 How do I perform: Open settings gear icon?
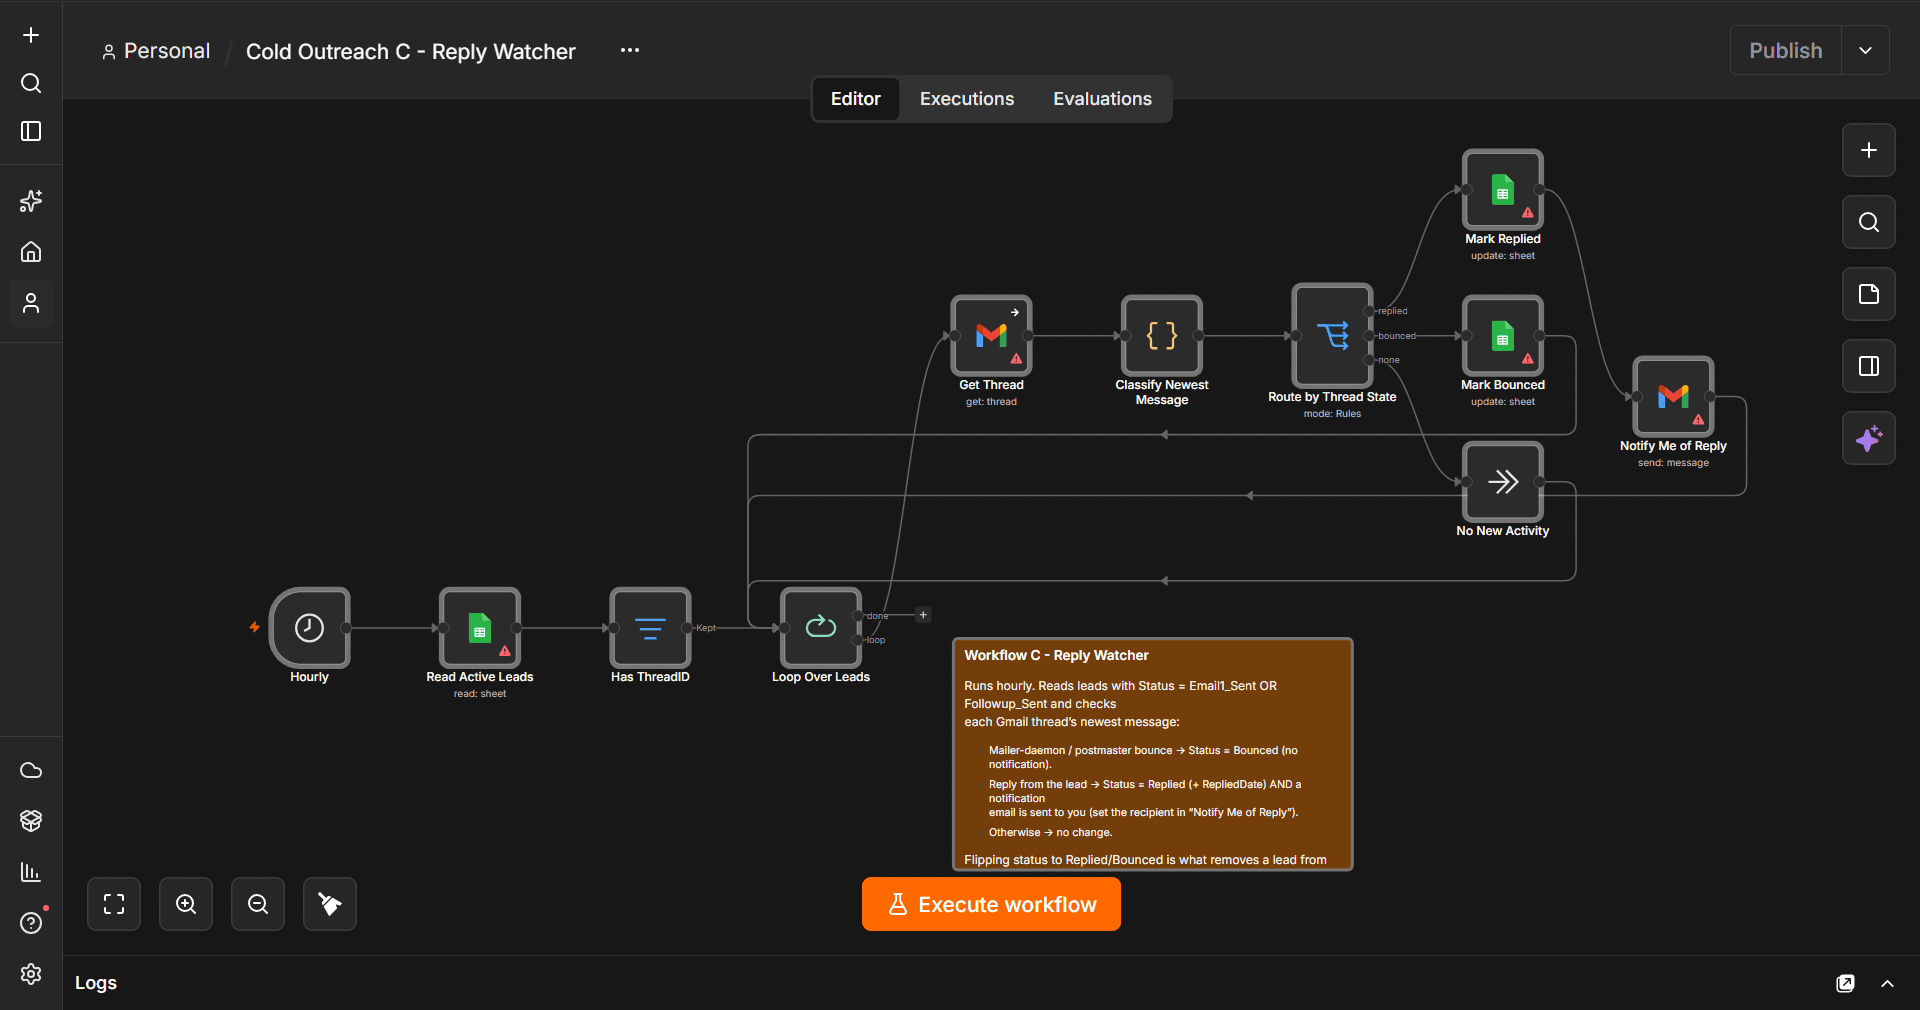pos(31,974)
